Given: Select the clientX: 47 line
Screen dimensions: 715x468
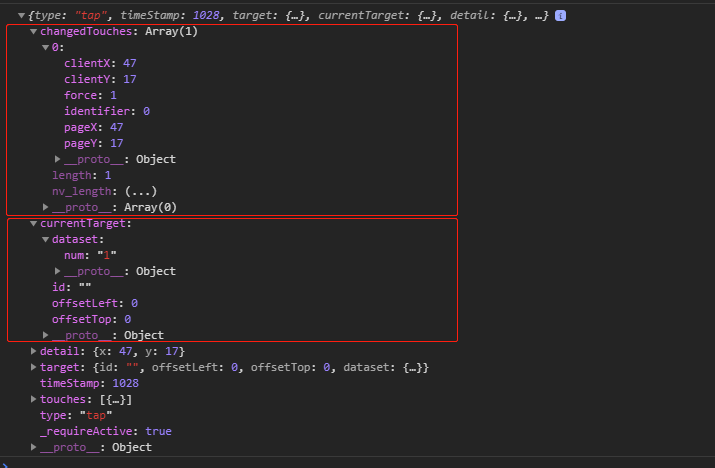Looking at the screenshot, I should tap(100, 63).
